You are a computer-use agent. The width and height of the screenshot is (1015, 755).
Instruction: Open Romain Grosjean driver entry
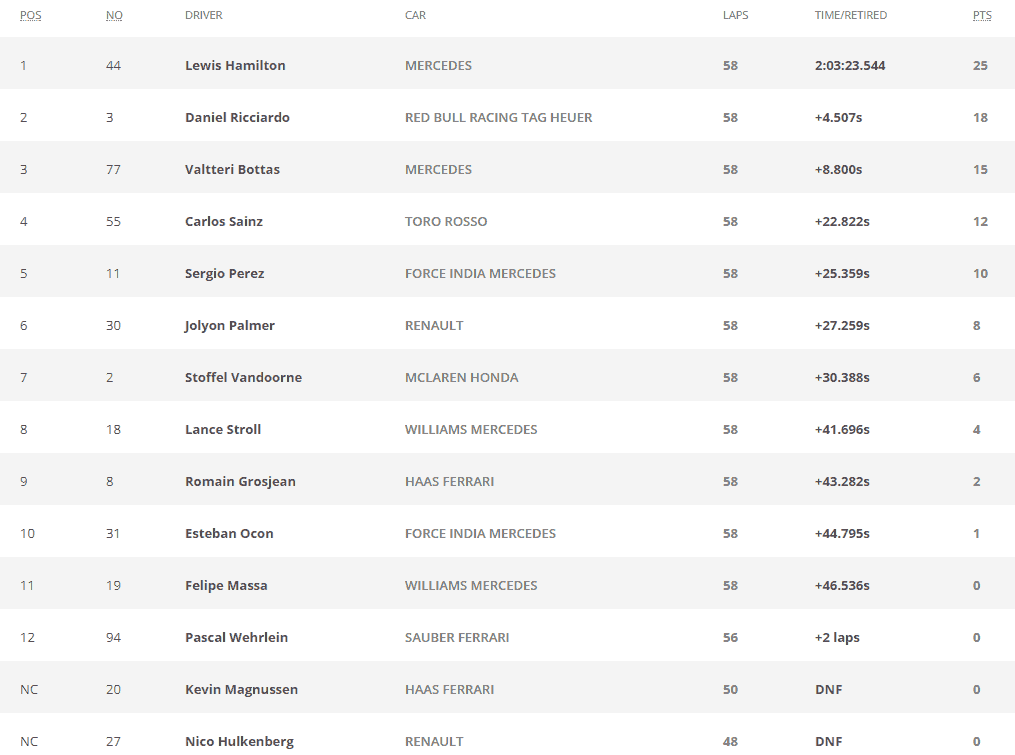point(240,481)
